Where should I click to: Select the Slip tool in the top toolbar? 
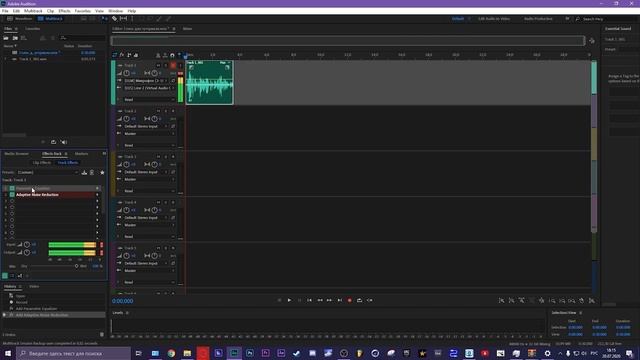pyautogui.click(x=123, y=19)
